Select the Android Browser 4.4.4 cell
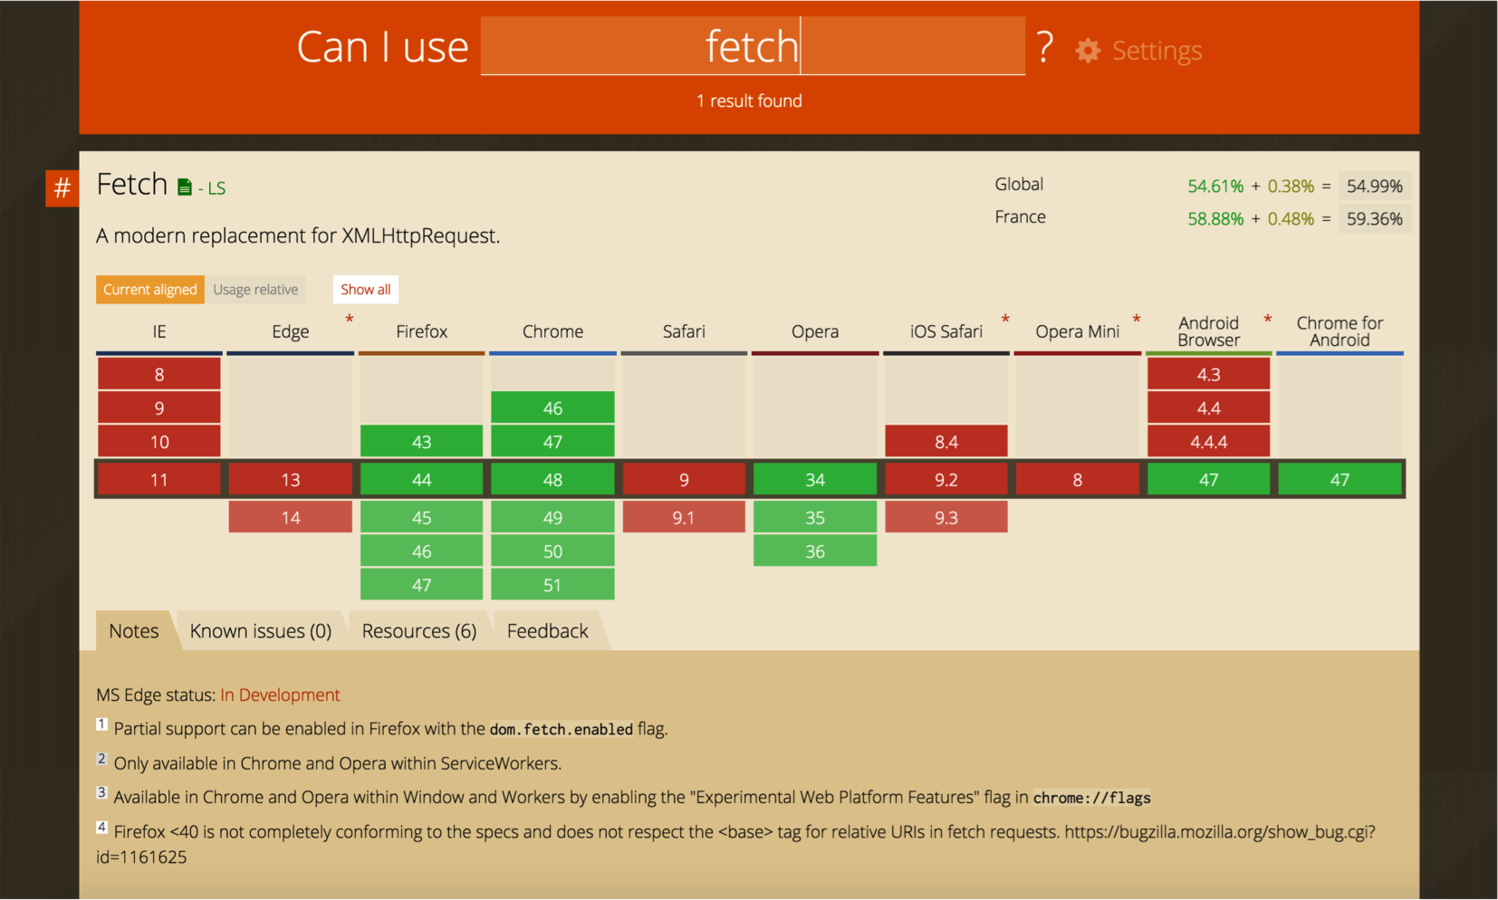Image resolution: width=1498 pixels, height=900 pixels. 1208,442
